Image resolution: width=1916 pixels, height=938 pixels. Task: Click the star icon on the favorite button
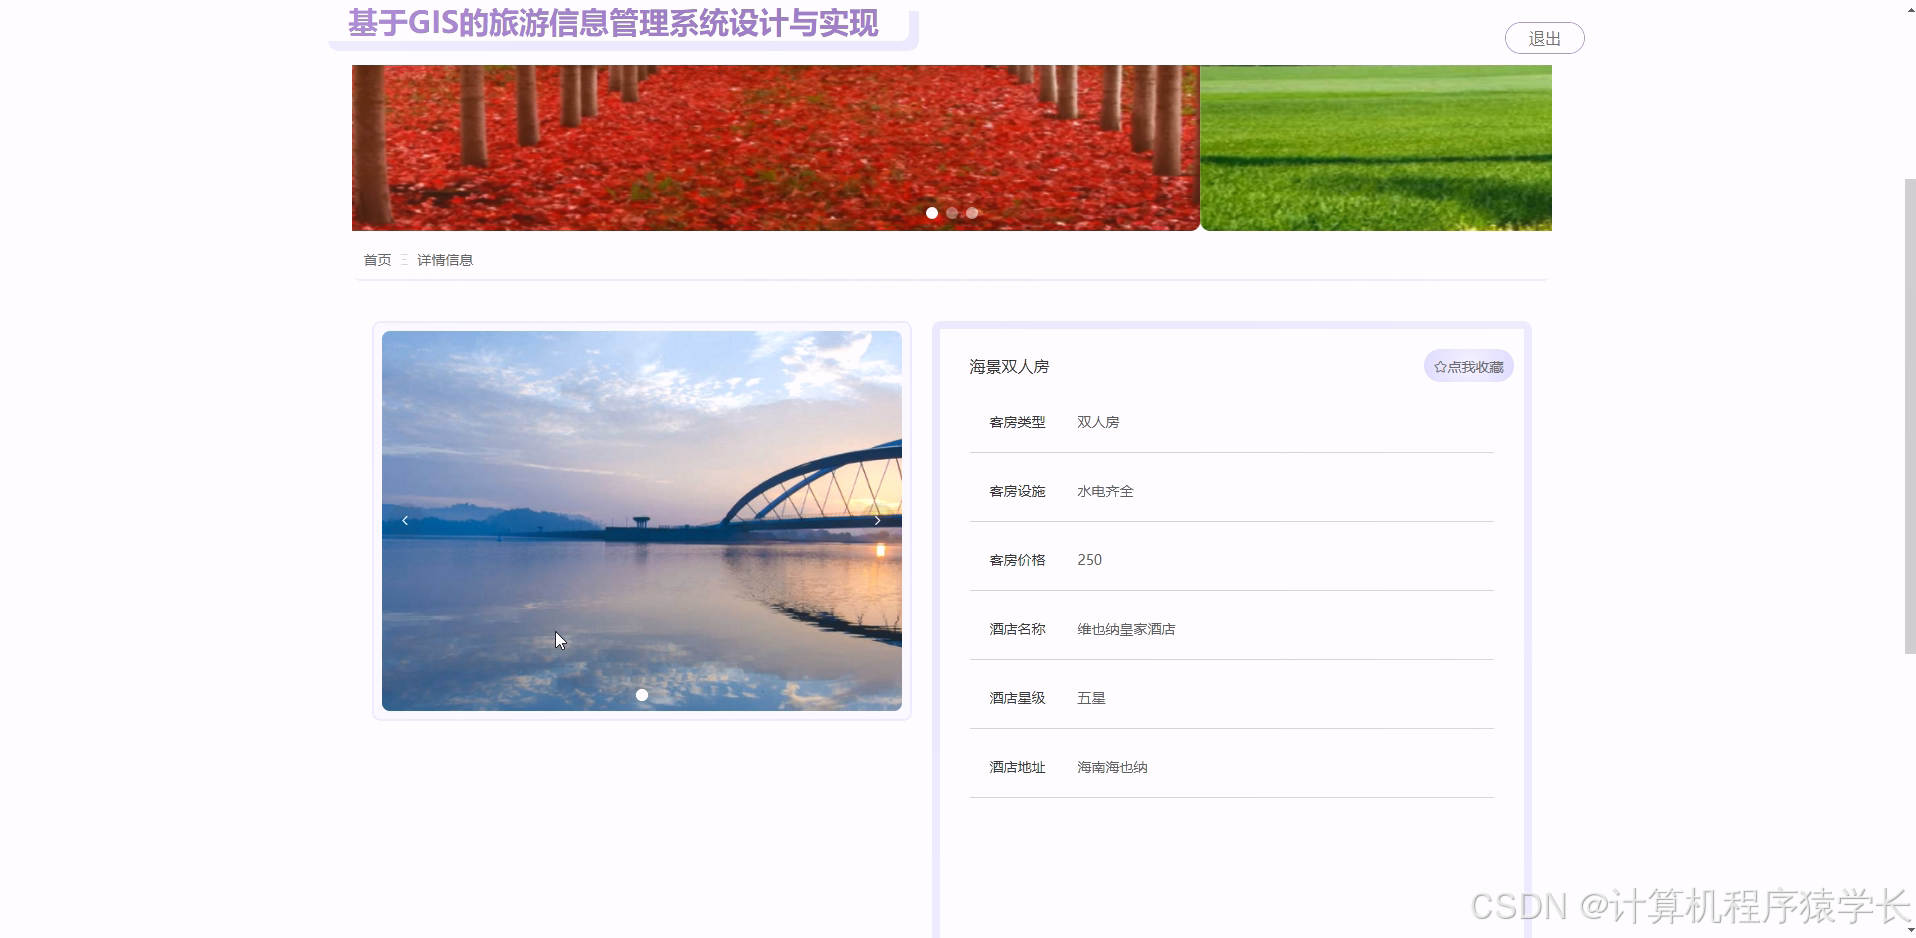click(x=1440, y=366)
